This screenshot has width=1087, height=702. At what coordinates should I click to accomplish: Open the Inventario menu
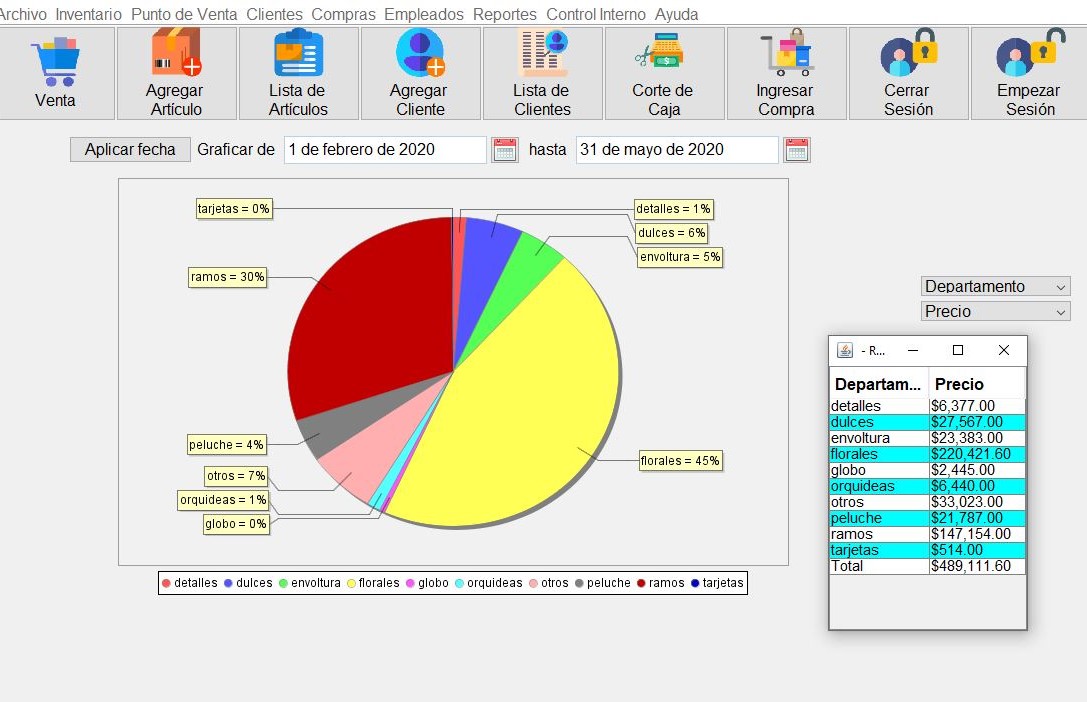tap(89, 14)
